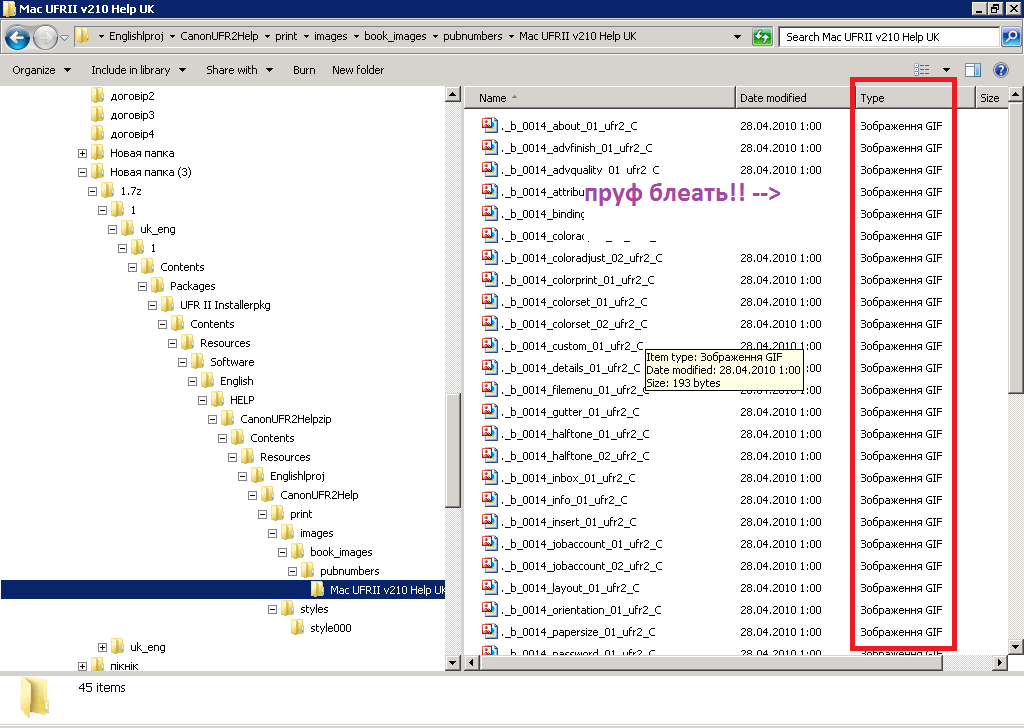Click the file icon of _b_0014_halftone_01_ufr2_C
This screenshot has width=1024, height=728.
489,433
